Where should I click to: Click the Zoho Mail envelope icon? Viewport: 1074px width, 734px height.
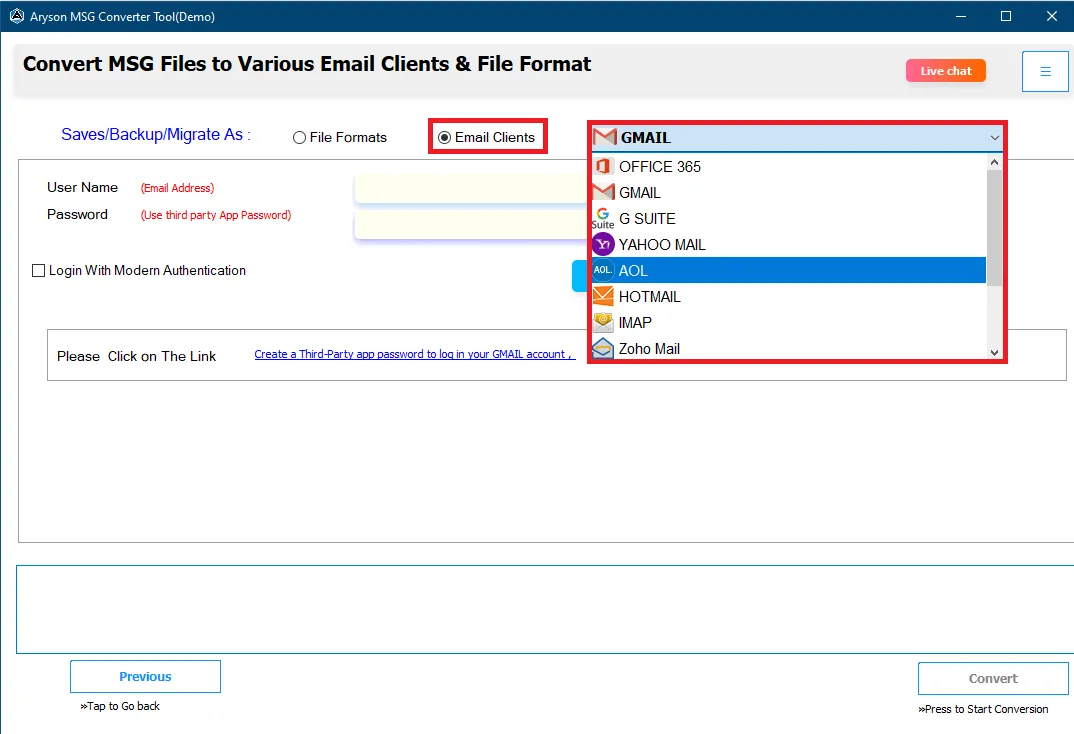[x=603, y=348]
